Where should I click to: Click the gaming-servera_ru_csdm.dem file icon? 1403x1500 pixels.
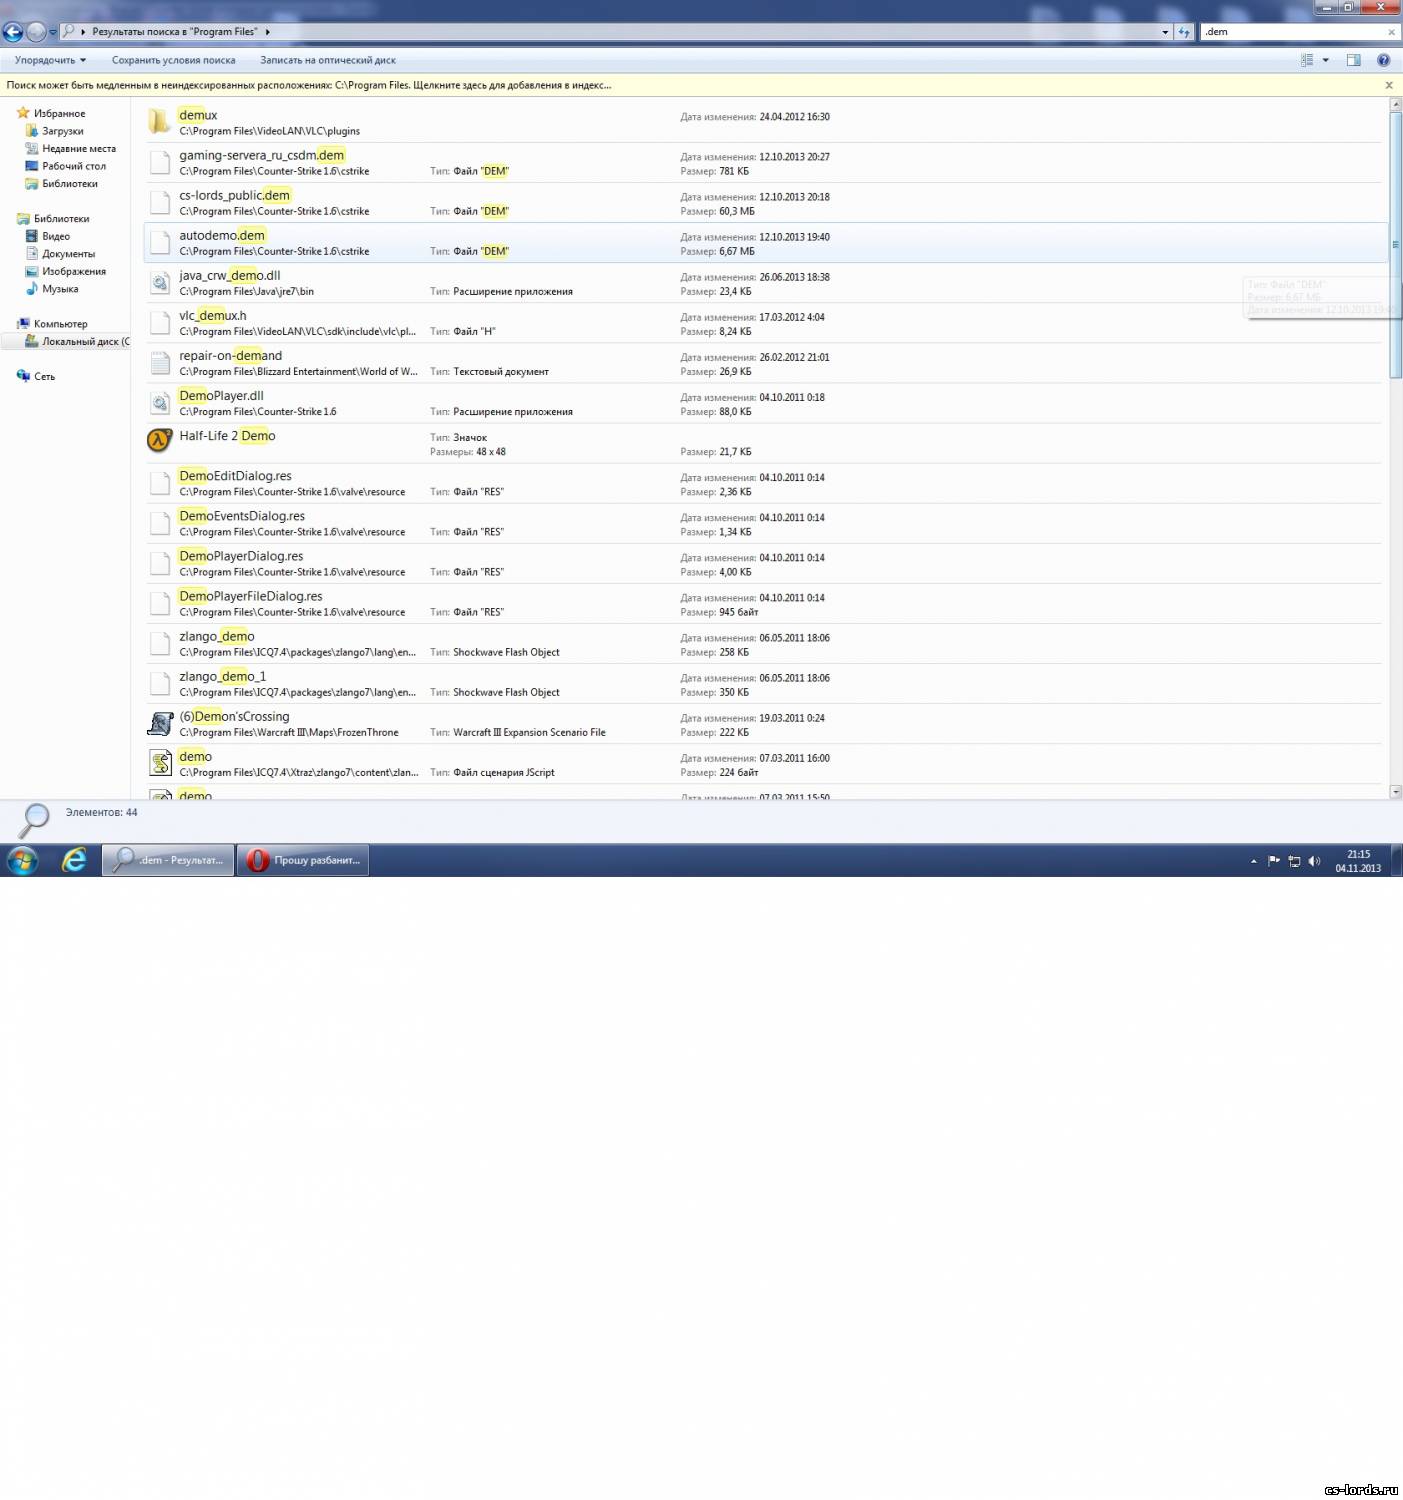click(160, 162)
